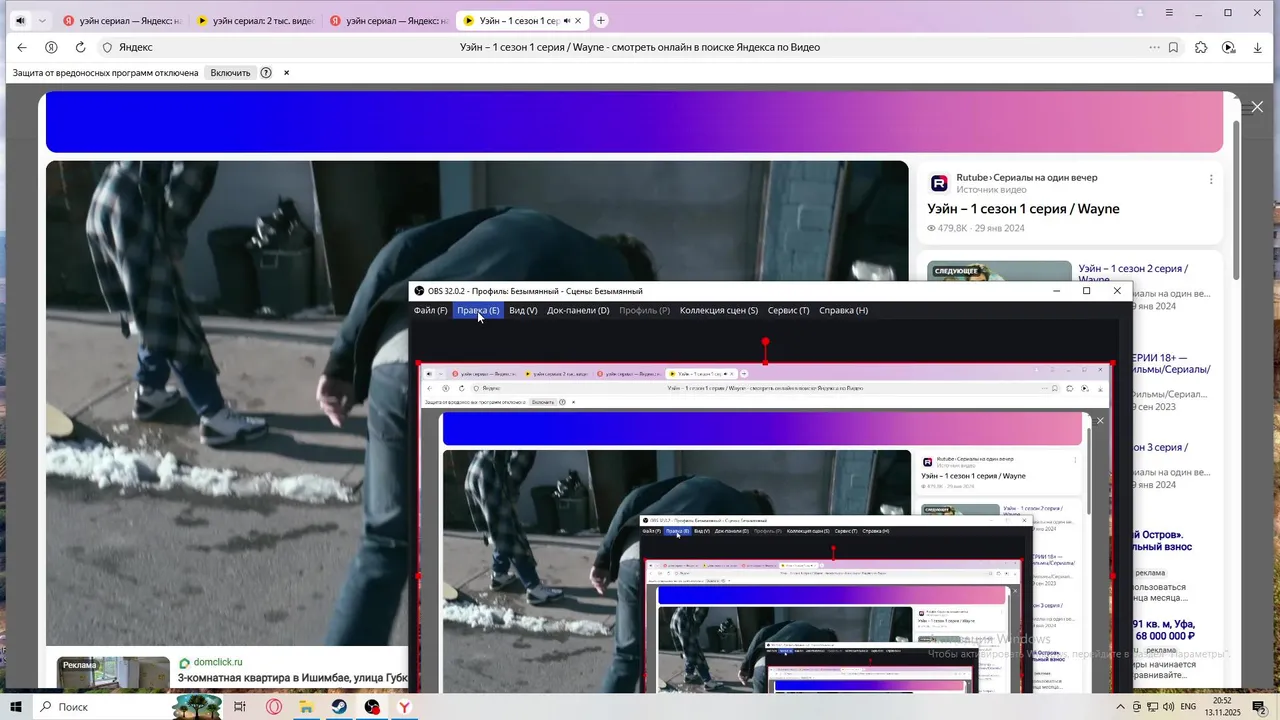Switch to OBS Studio taskbar icon
1280x720 pixels.
[x=372, y=707]
